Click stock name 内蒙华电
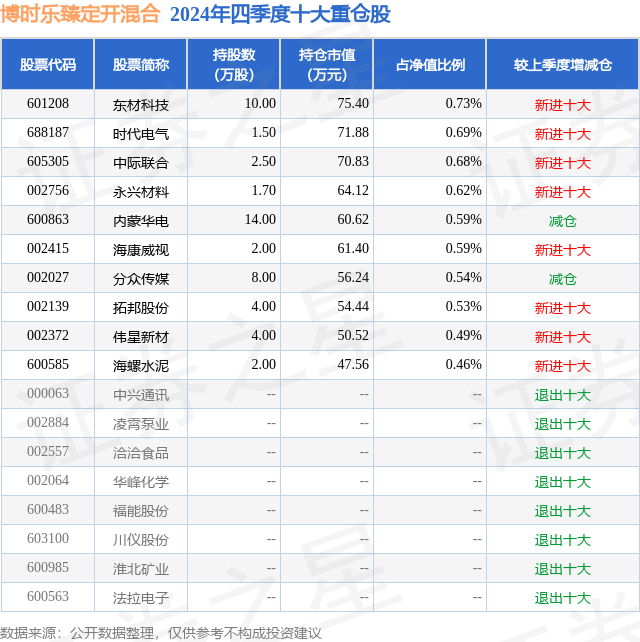The height and width of the screenshot is (642, 640). click(141, 221)
